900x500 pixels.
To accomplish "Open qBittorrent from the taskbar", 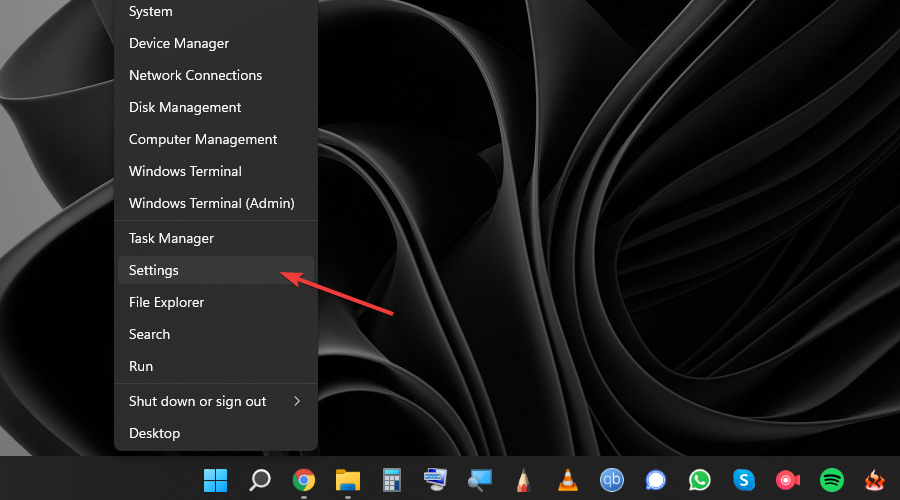I will point(611,480).
